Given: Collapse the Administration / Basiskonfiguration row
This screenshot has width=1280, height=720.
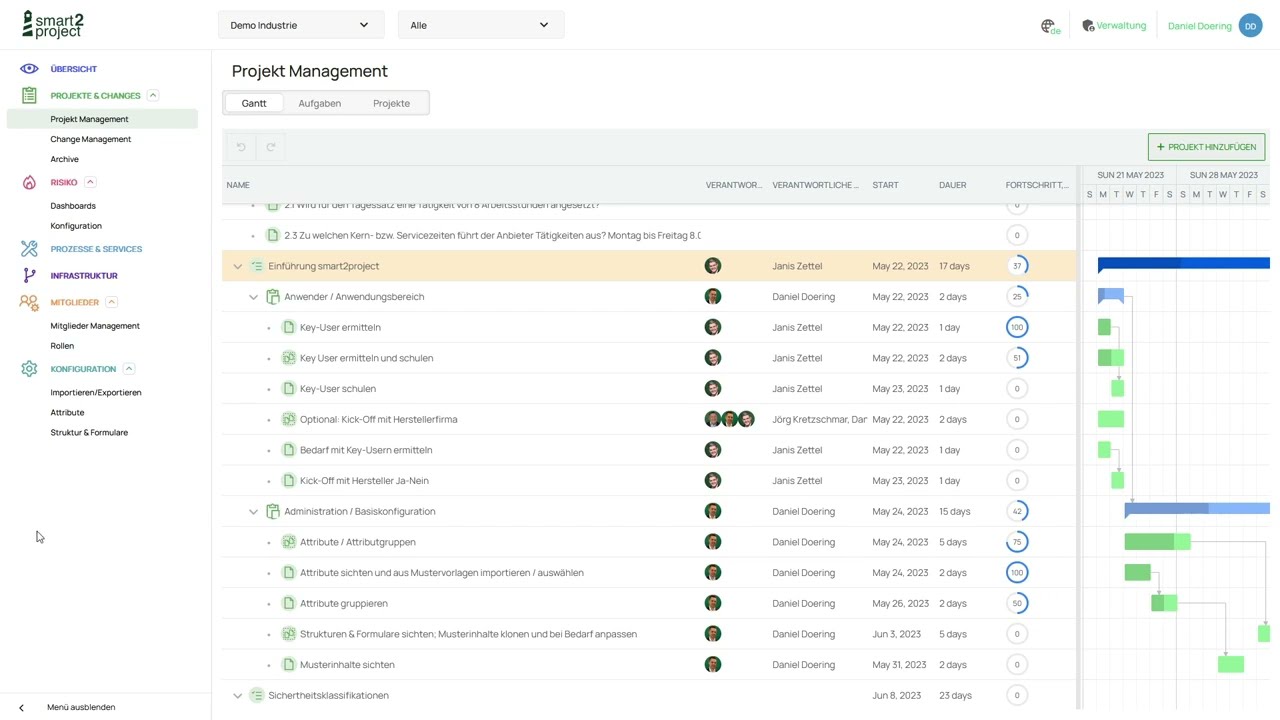Looking at the screenshot, I should tap(253, 512).
